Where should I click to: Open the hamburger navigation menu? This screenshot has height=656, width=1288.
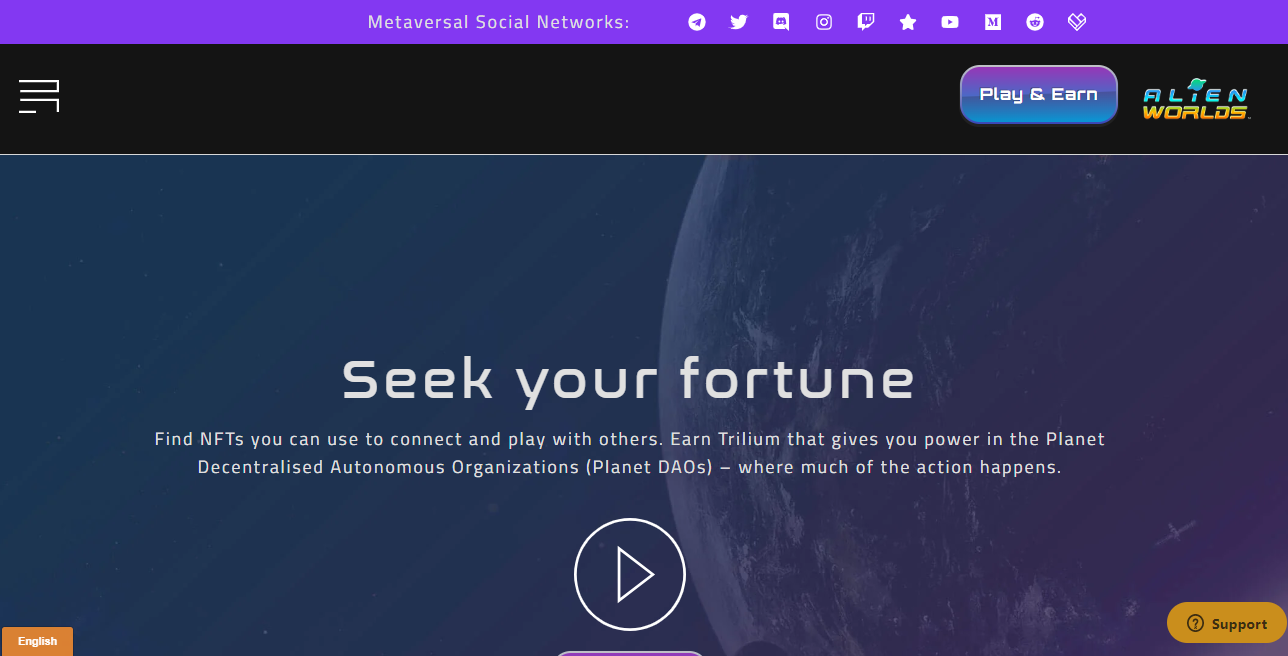pyautogui.click(x=39, y=96)
